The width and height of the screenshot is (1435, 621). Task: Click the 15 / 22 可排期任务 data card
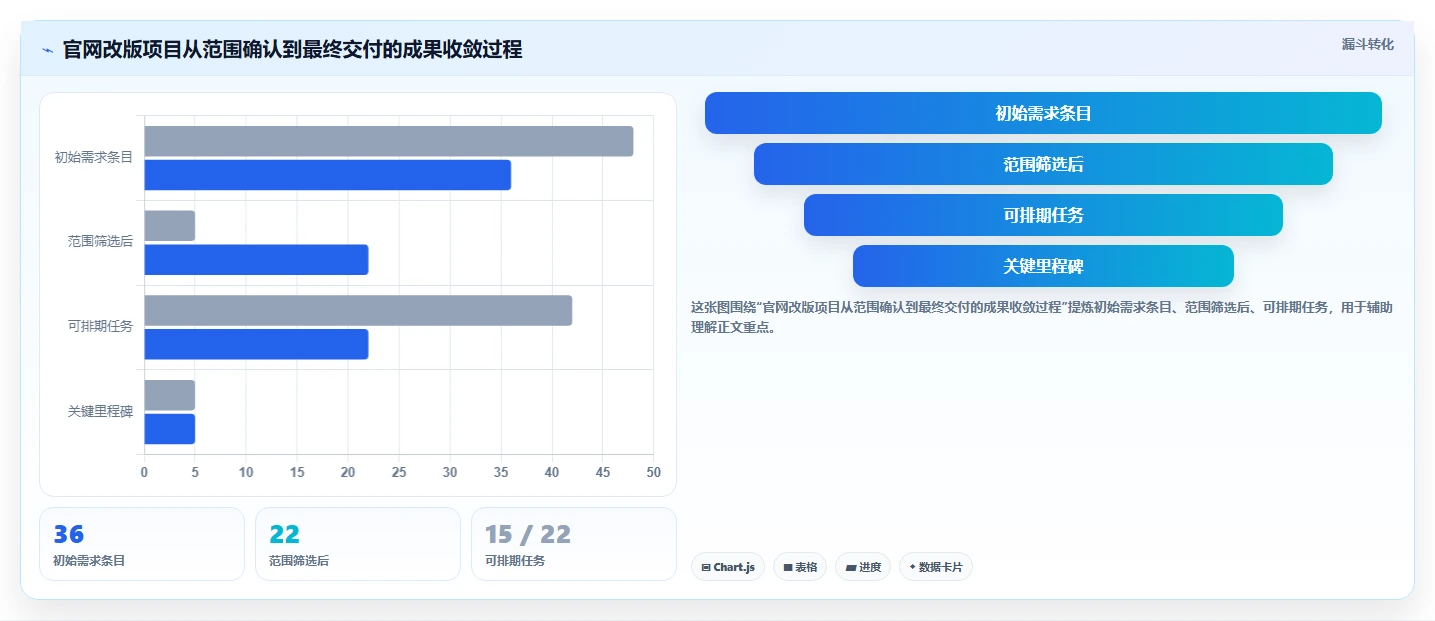pyautogui.click(x=574, y=544)
